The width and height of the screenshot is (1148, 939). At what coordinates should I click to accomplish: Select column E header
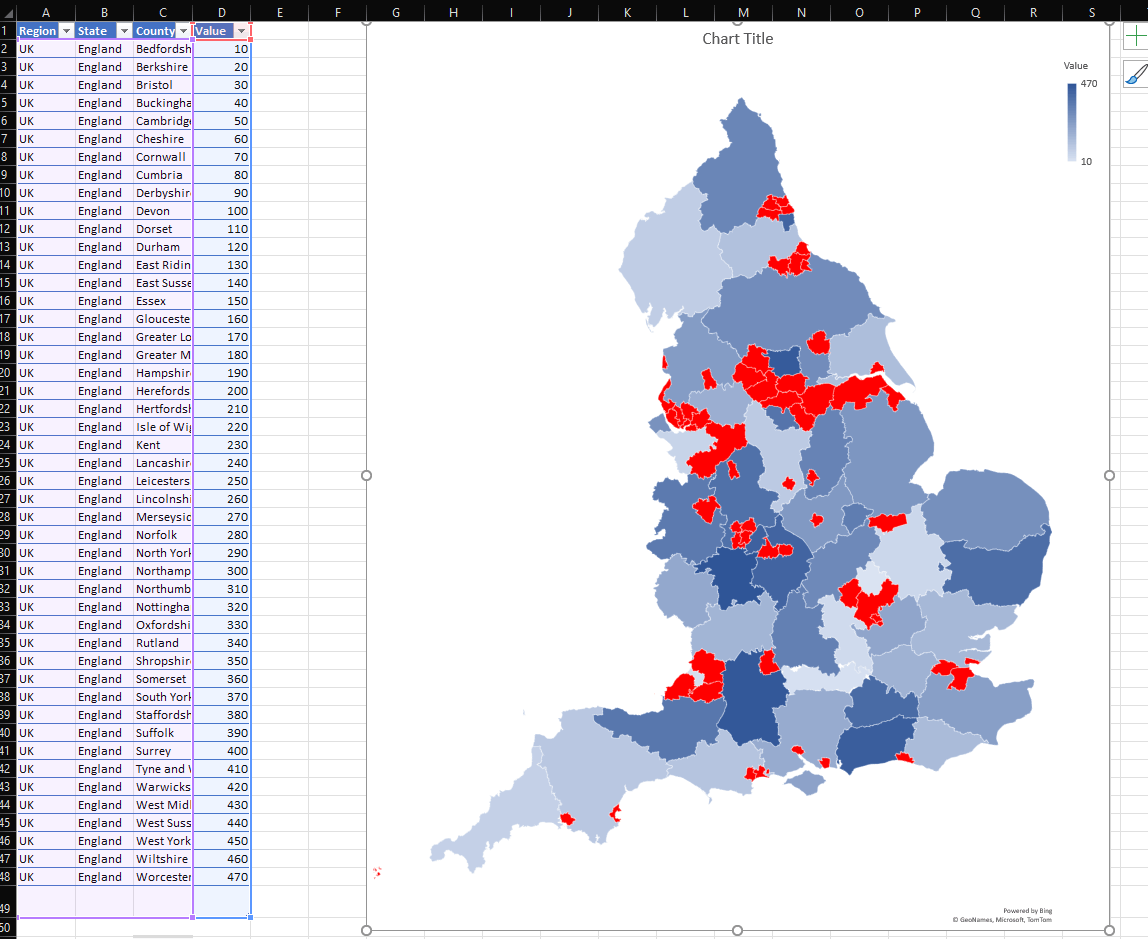pyautogui.click(x=280, y=12)
